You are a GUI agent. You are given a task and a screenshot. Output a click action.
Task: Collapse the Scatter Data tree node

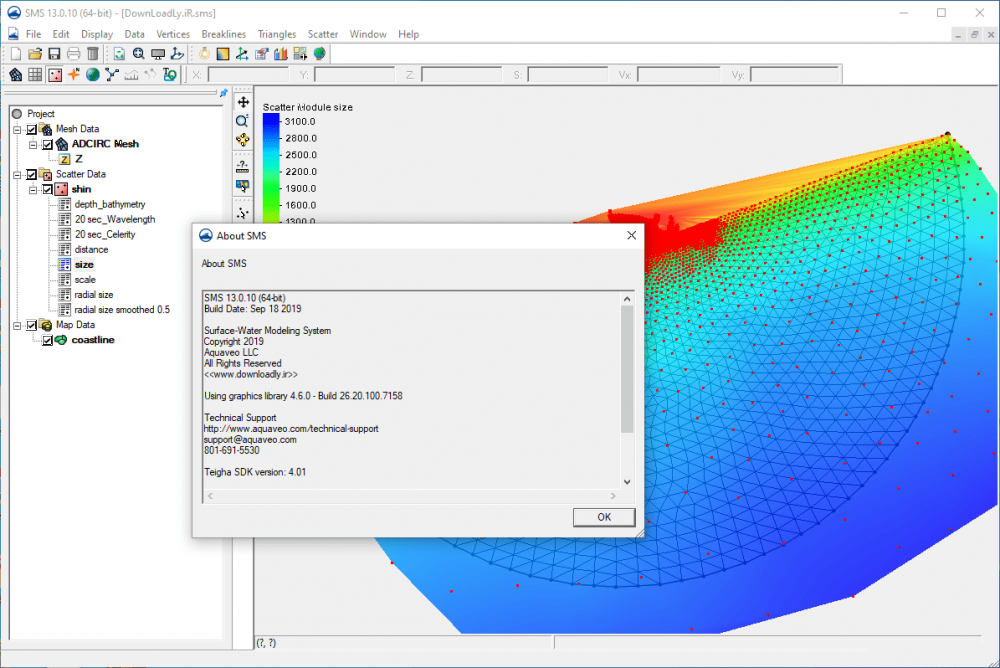point(17,174)
